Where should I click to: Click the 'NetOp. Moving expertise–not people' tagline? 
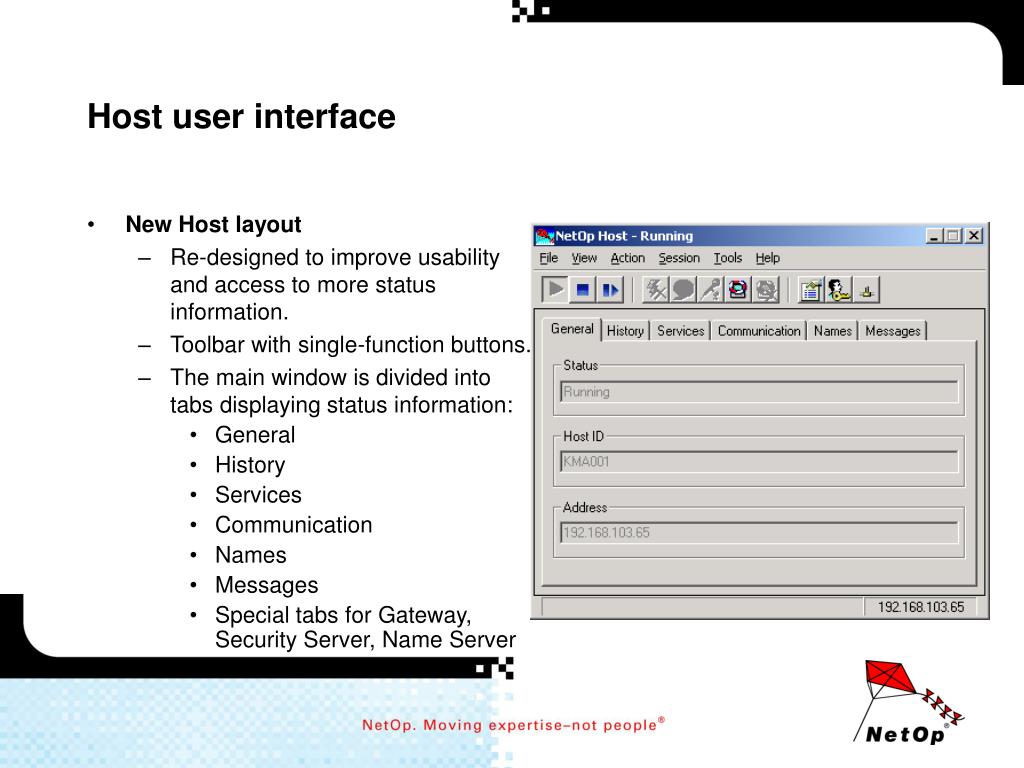pos(513,724)
